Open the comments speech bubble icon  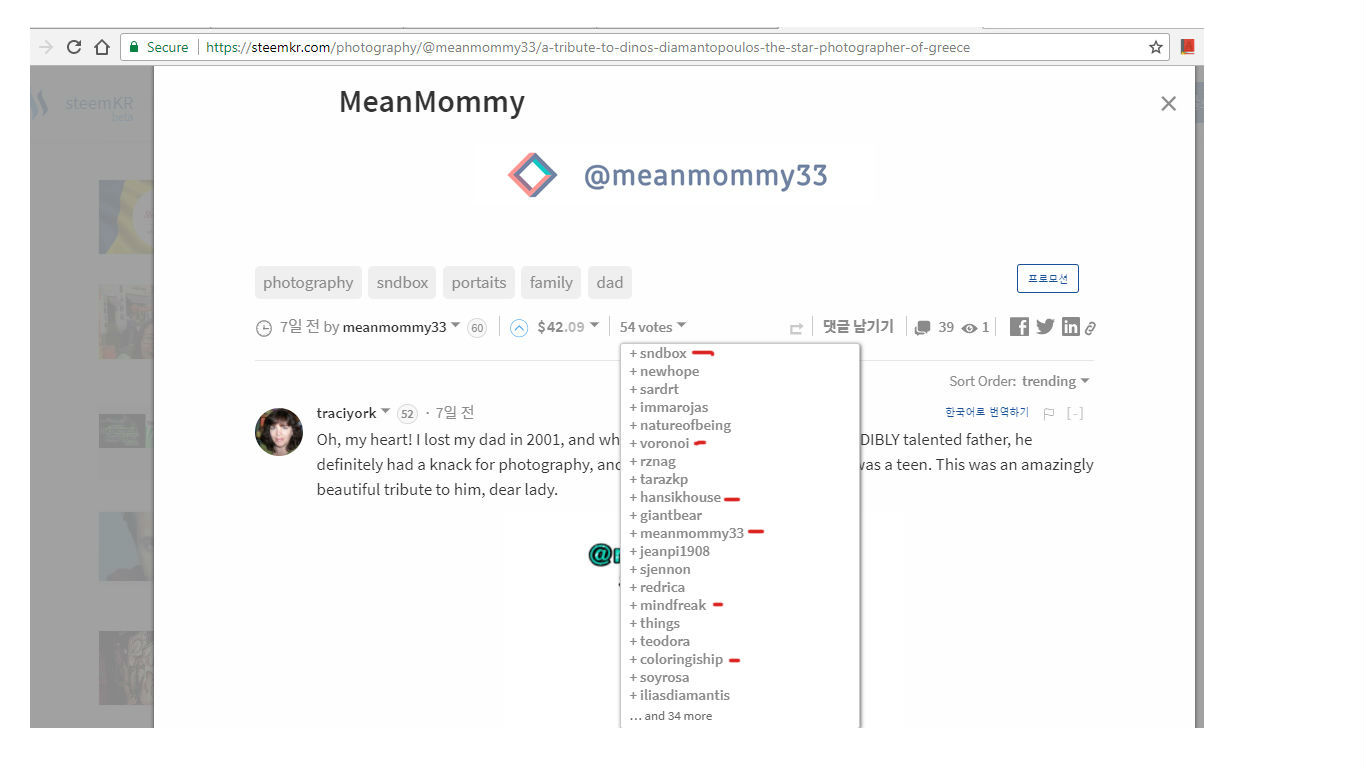pos(922,327)
